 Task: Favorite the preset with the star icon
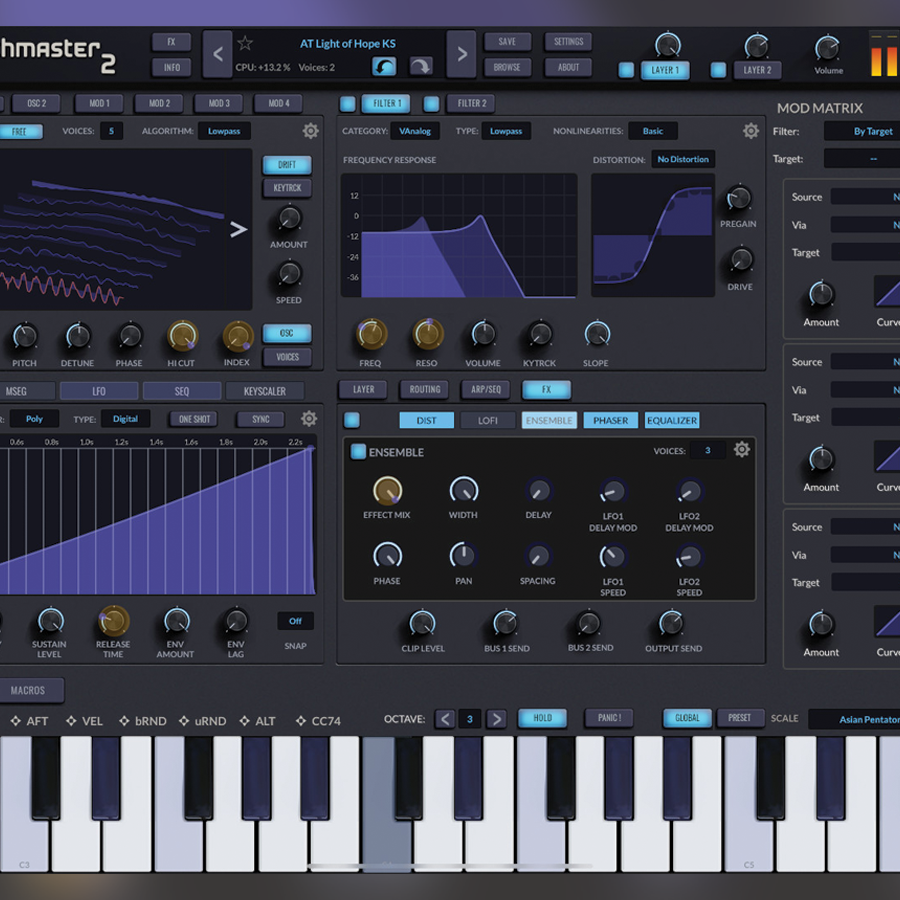[245, 43]
